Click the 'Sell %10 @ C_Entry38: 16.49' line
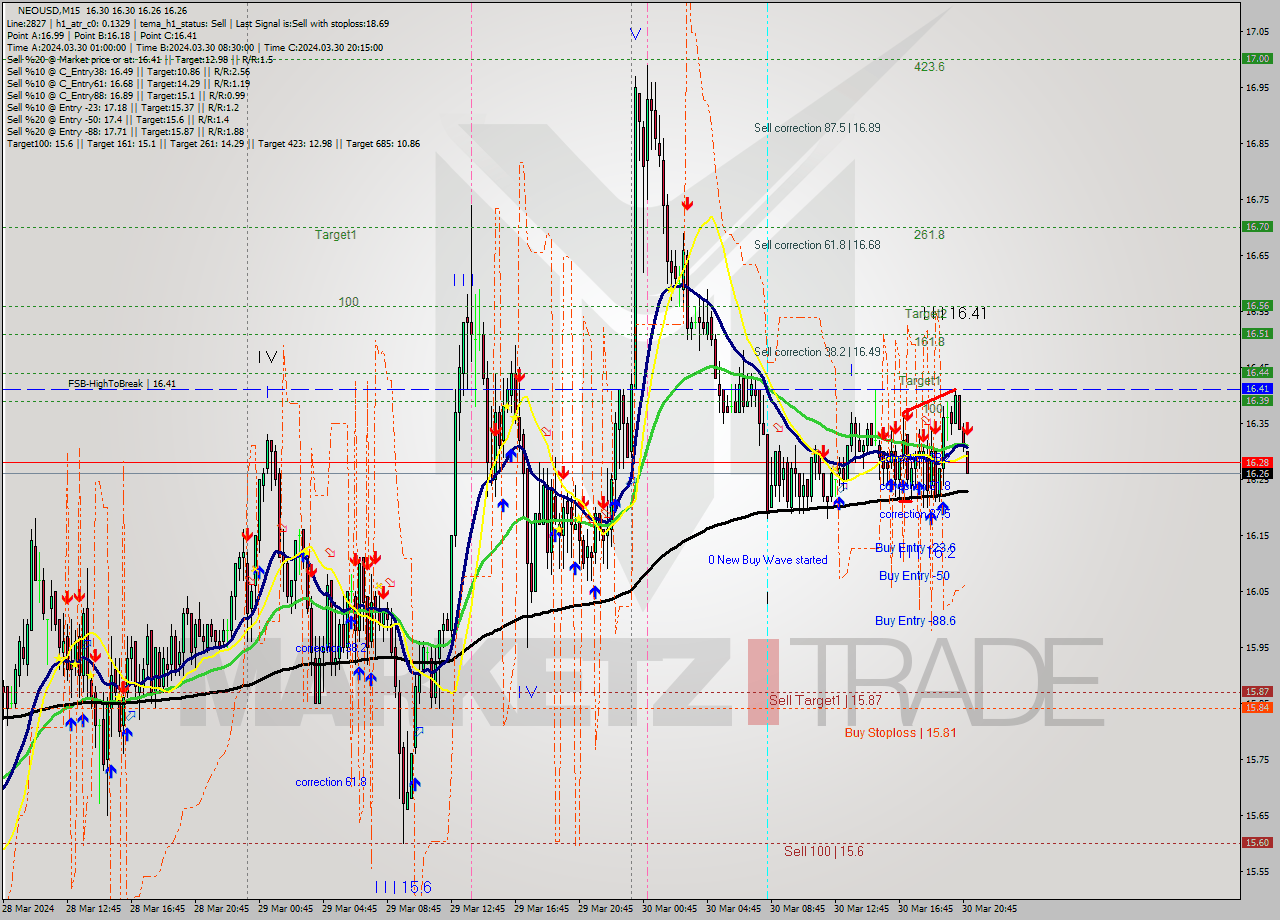The width and height of the screenshot is (1280, 920). coord(128,71)
